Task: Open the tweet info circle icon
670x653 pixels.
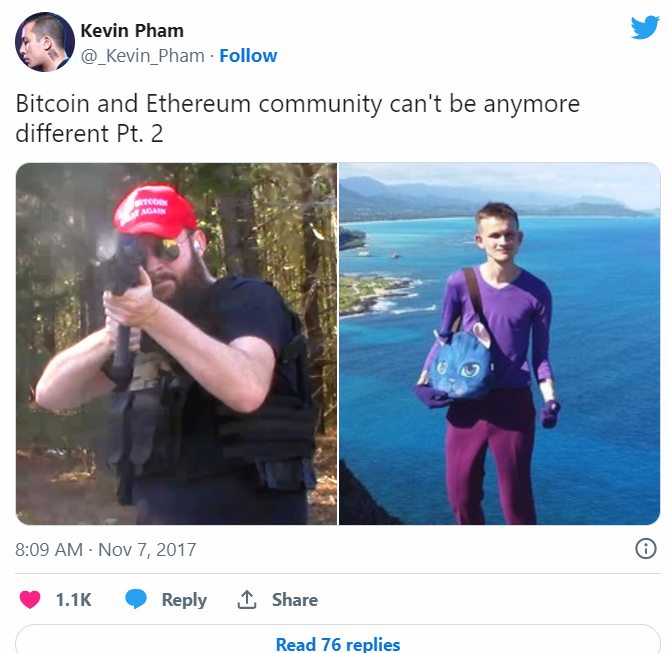Action: pos(646,549)
